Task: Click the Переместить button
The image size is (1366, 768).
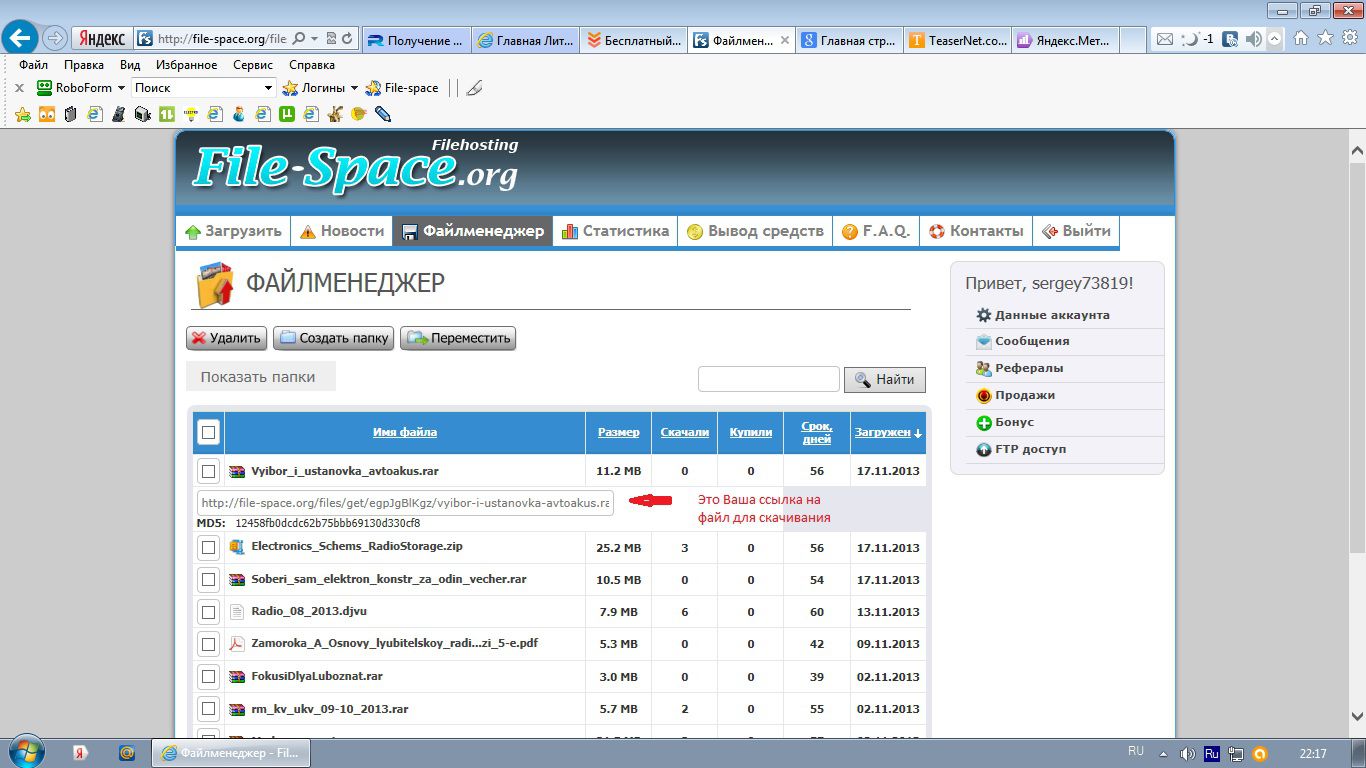Action: point(458,338)
